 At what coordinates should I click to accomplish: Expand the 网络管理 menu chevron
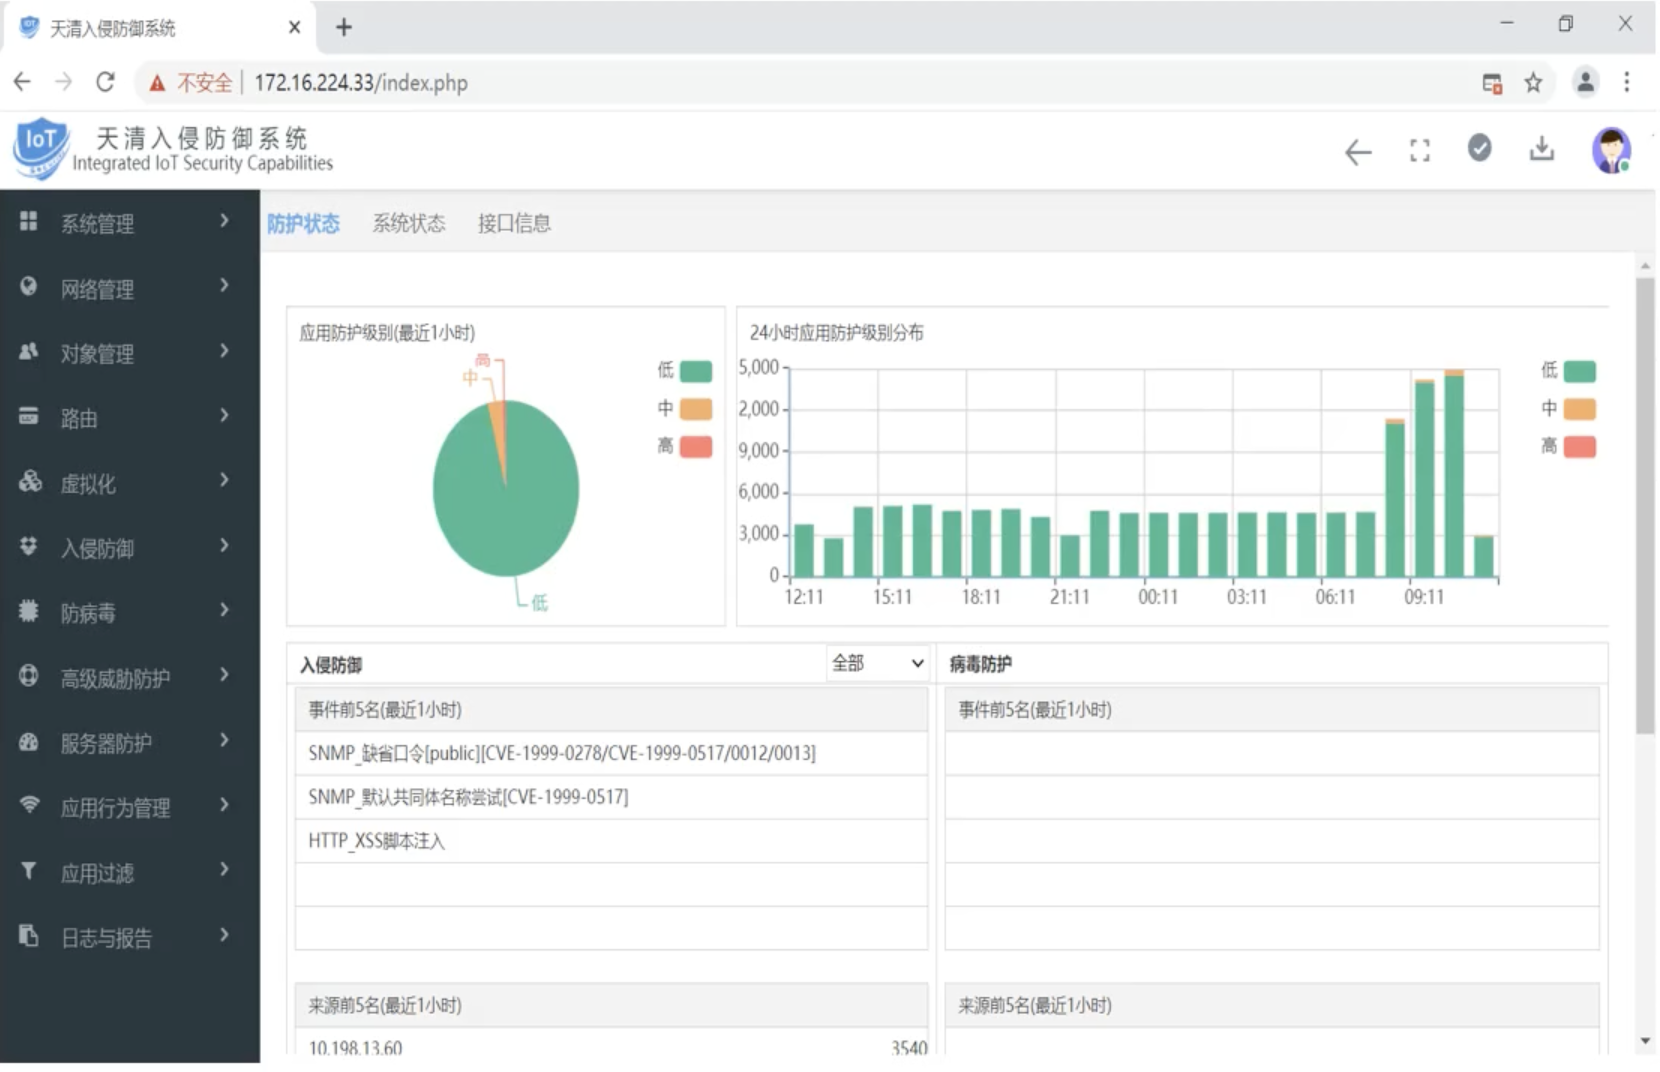[x=225, y=285]
